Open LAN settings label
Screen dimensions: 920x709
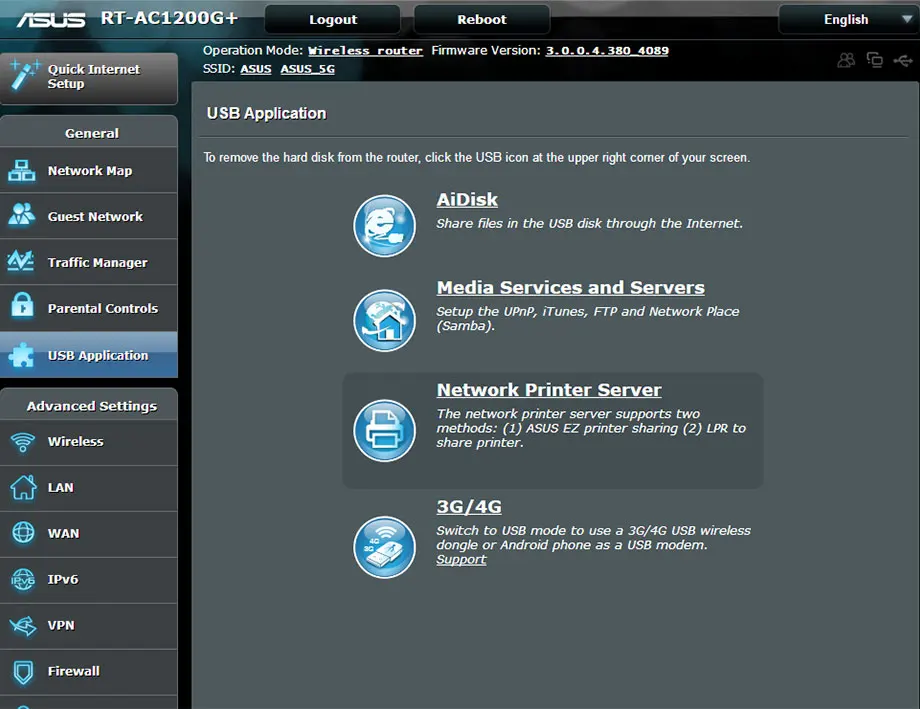(x=60, y=487)
